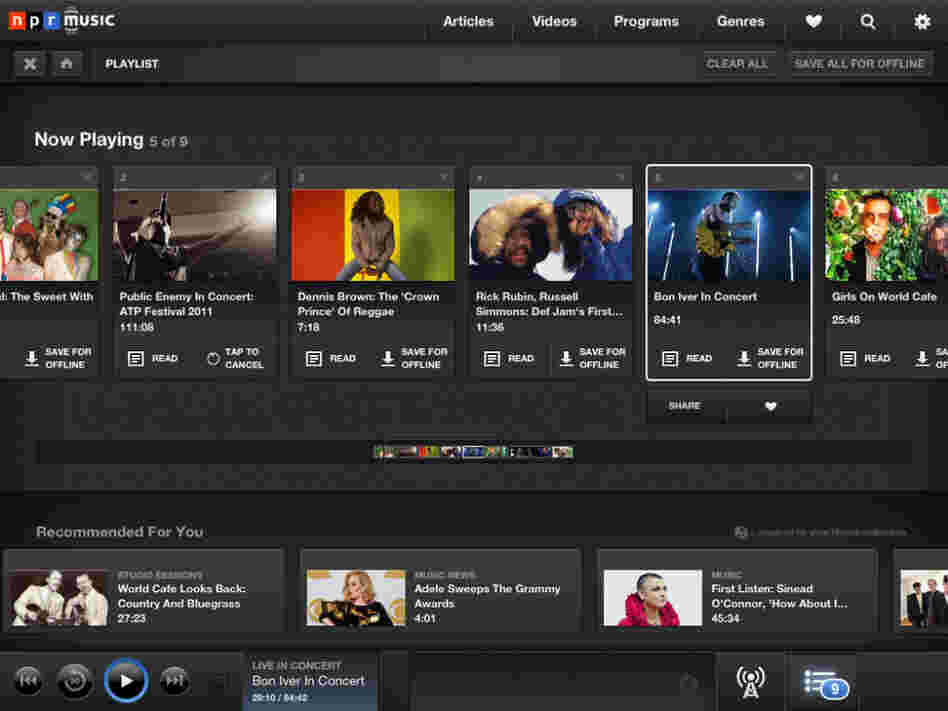Open the Favorites heart icon in top bar
The image size is (948, 711).
click(x=814, y=22)
